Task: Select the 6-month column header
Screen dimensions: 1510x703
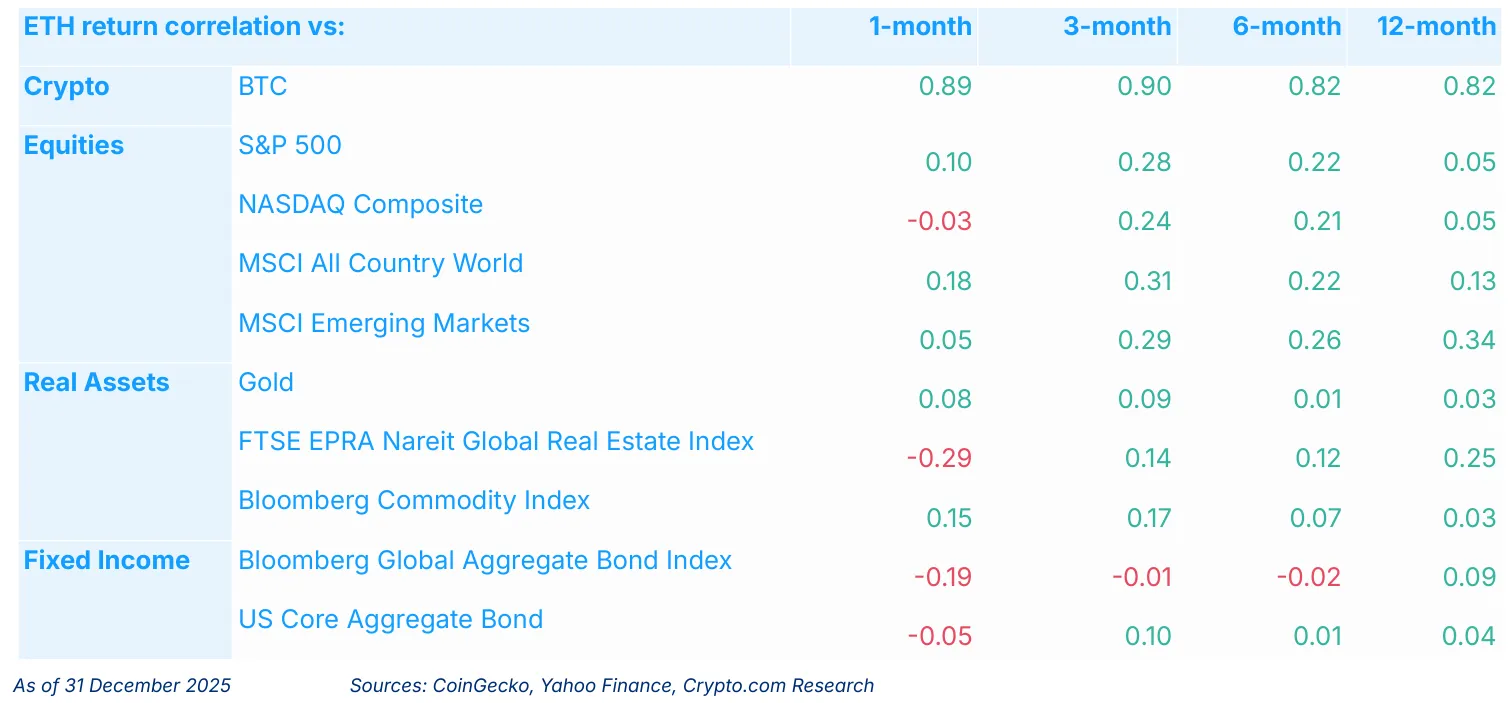Action: tap(1286, 27)
